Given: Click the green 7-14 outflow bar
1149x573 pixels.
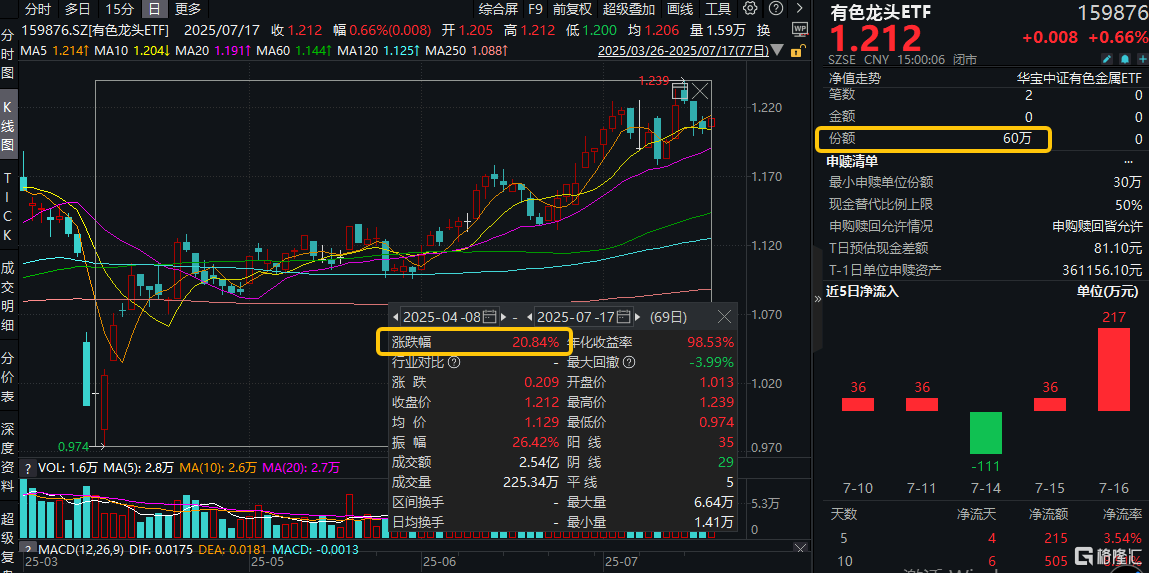Looking at the screenshot, I should (x=986, y=432).
